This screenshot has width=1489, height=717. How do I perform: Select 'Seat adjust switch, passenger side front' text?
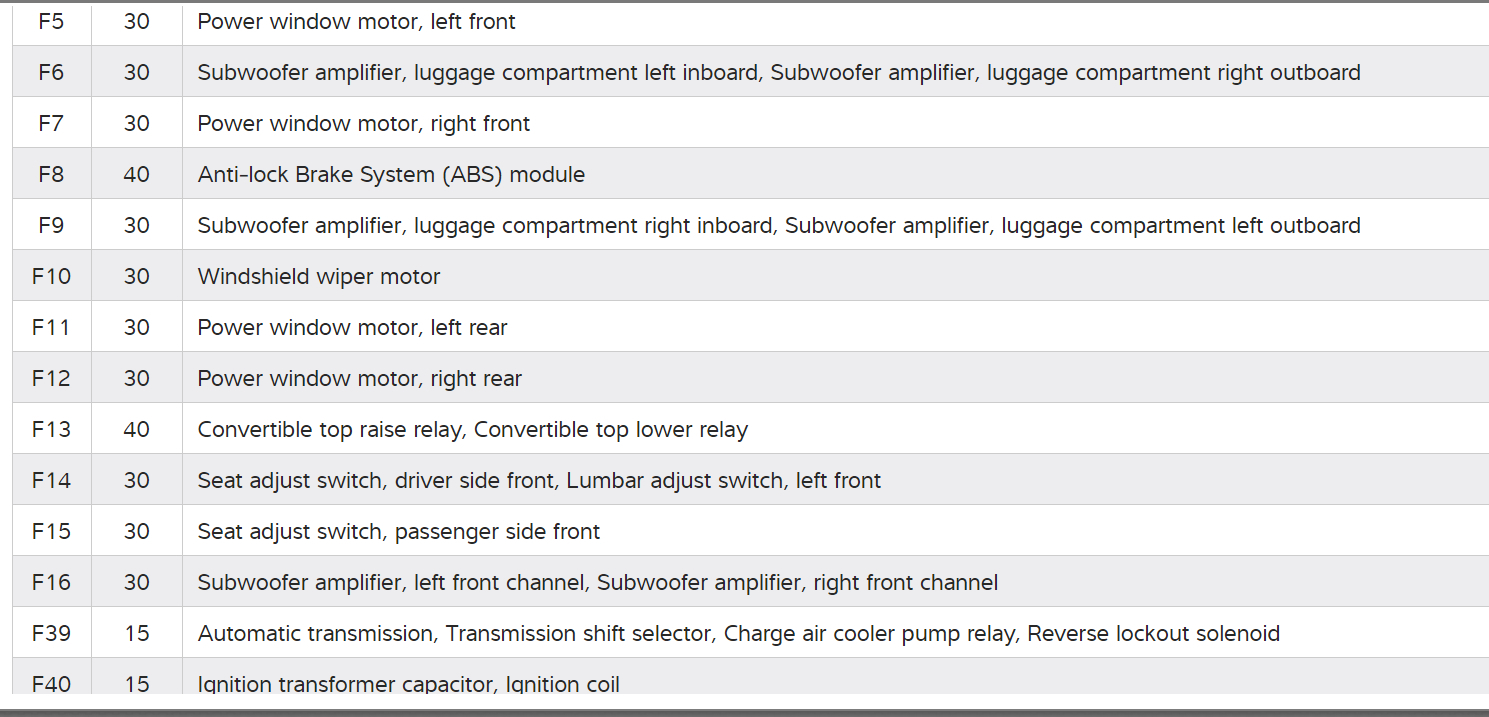398,531
